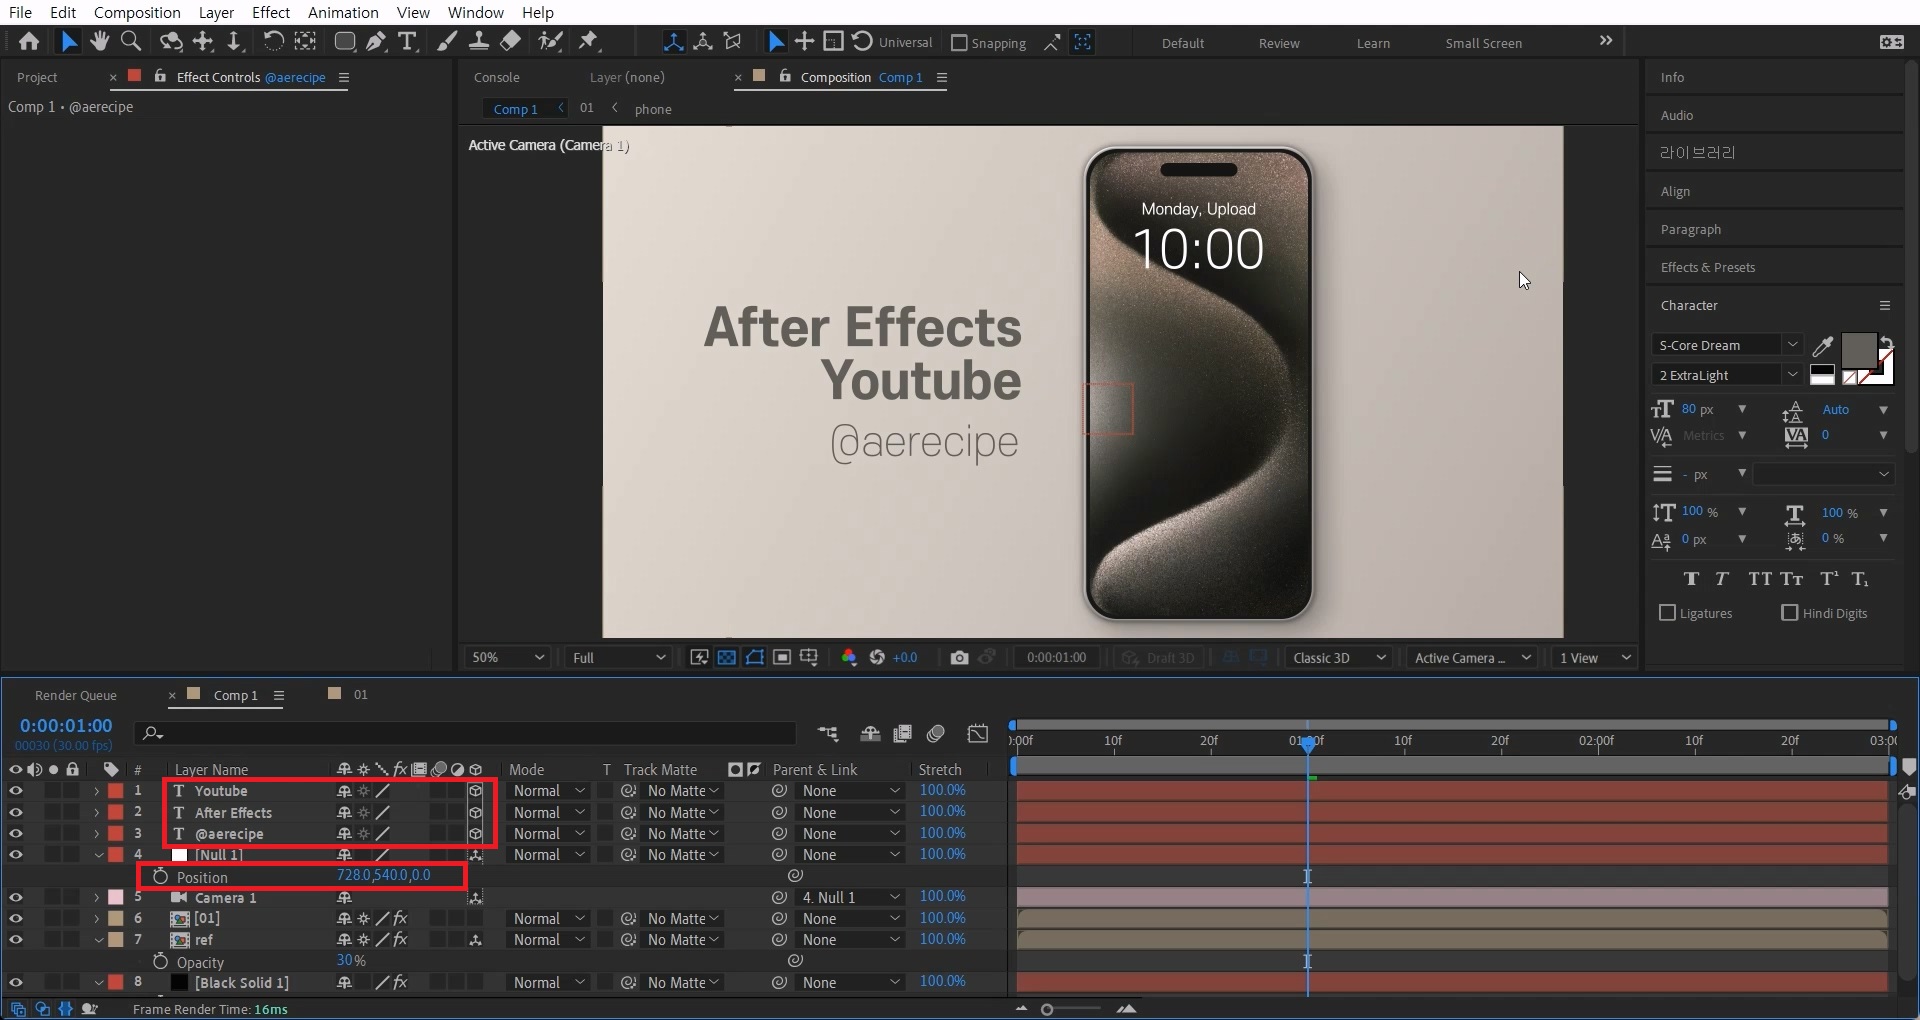1920x1020 pixels.
Task: Open the Classic 3D renderer dropdown
Action: click(x=1339, y=657)
